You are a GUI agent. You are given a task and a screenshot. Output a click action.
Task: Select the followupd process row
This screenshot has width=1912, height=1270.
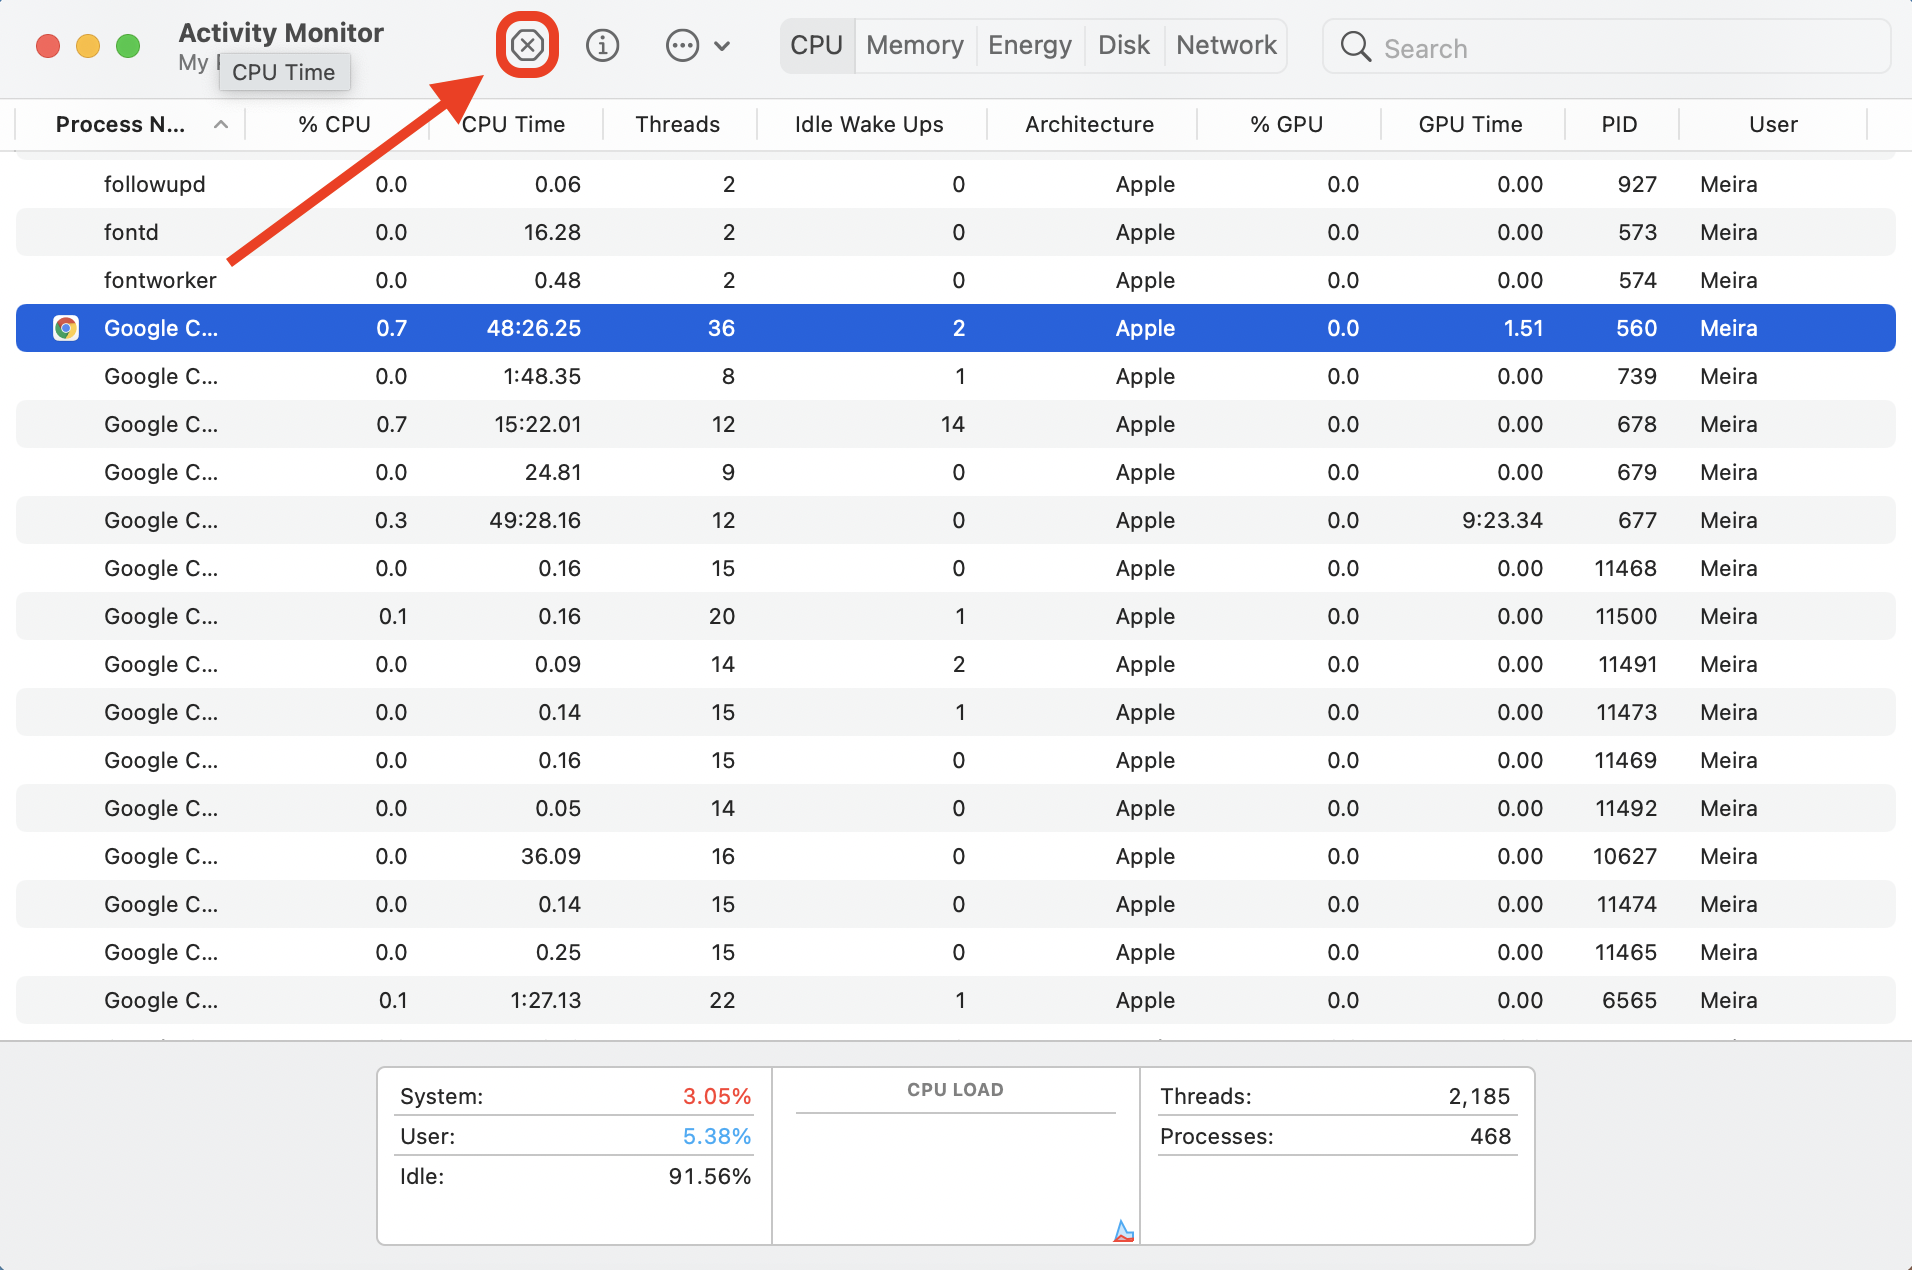(x=956, y=184)
